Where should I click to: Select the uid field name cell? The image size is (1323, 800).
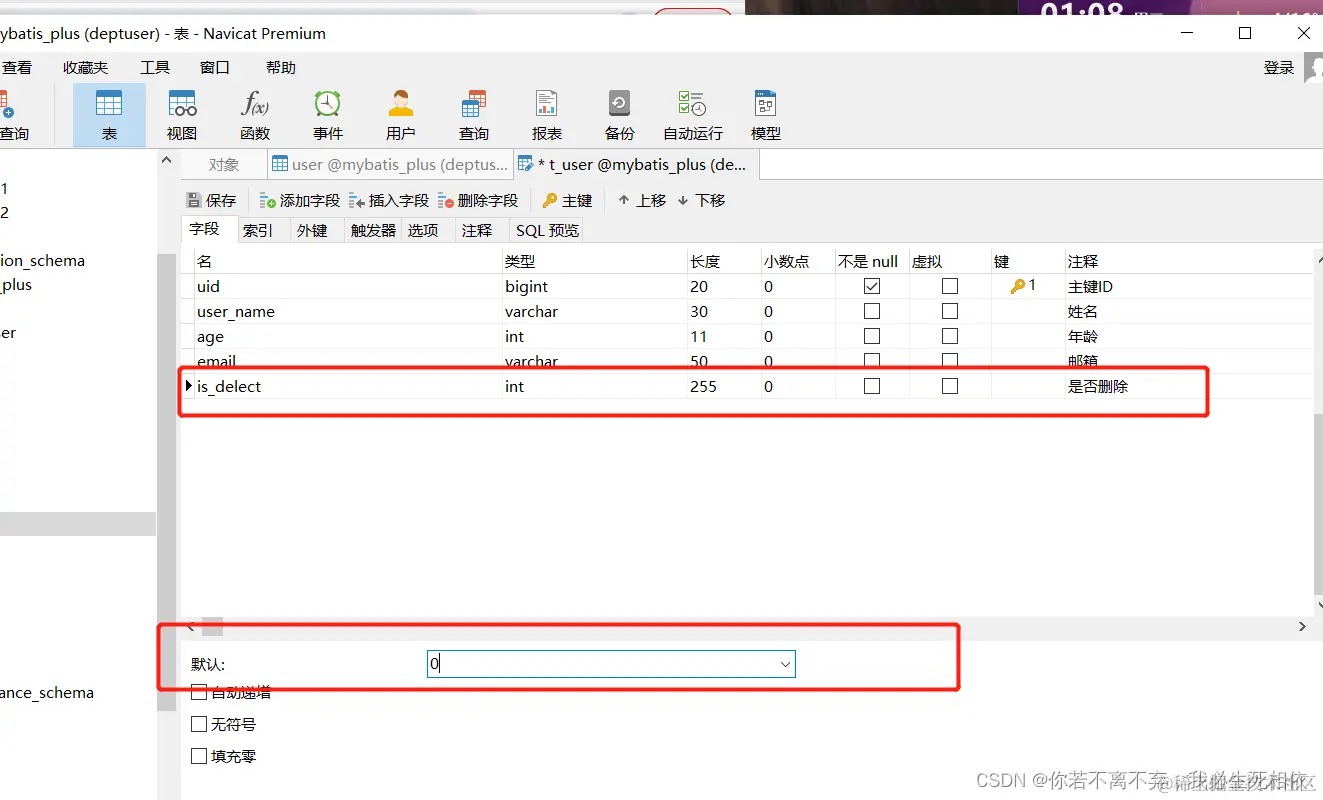347,286
